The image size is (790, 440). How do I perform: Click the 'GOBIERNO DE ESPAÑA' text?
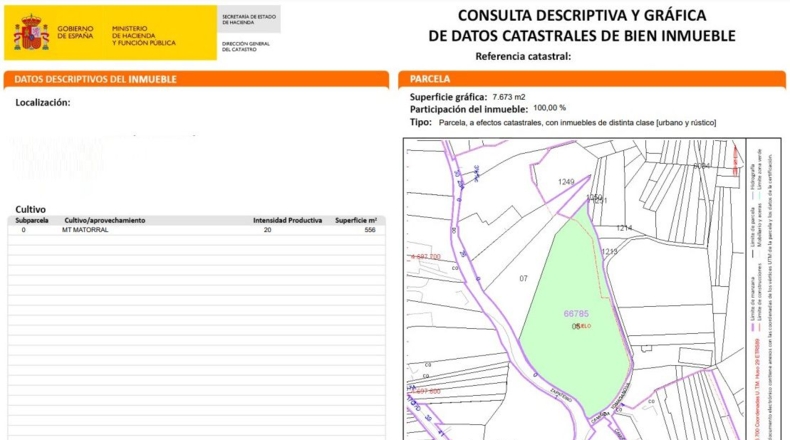coord(75,33)
